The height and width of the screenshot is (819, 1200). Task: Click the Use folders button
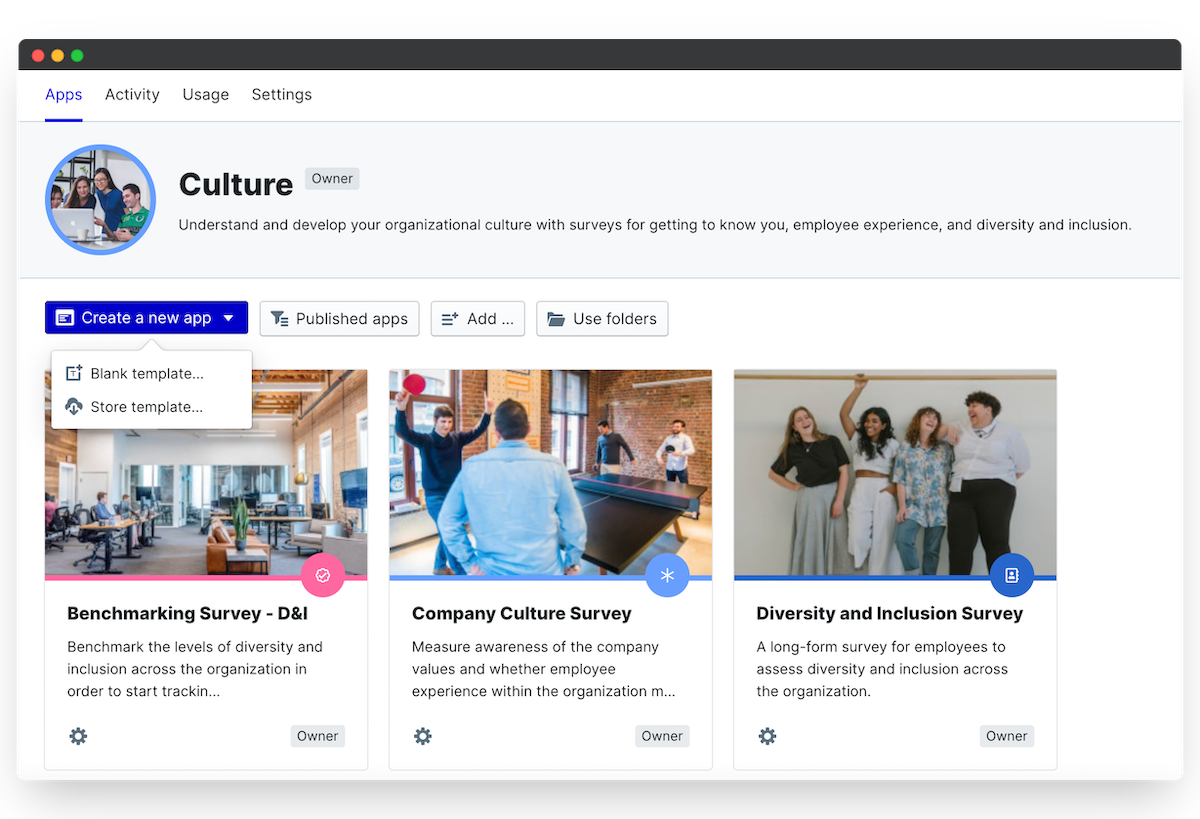[602, 319]
